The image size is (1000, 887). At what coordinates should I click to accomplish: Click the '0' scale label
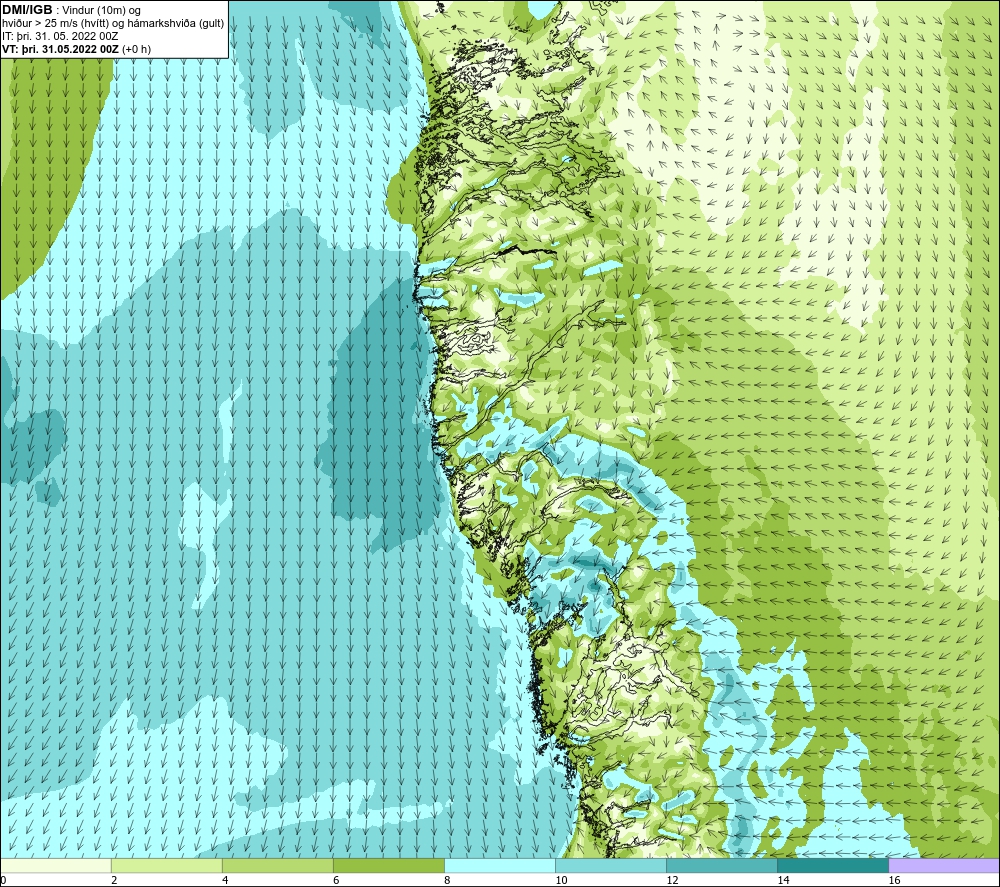click(4, 880)
